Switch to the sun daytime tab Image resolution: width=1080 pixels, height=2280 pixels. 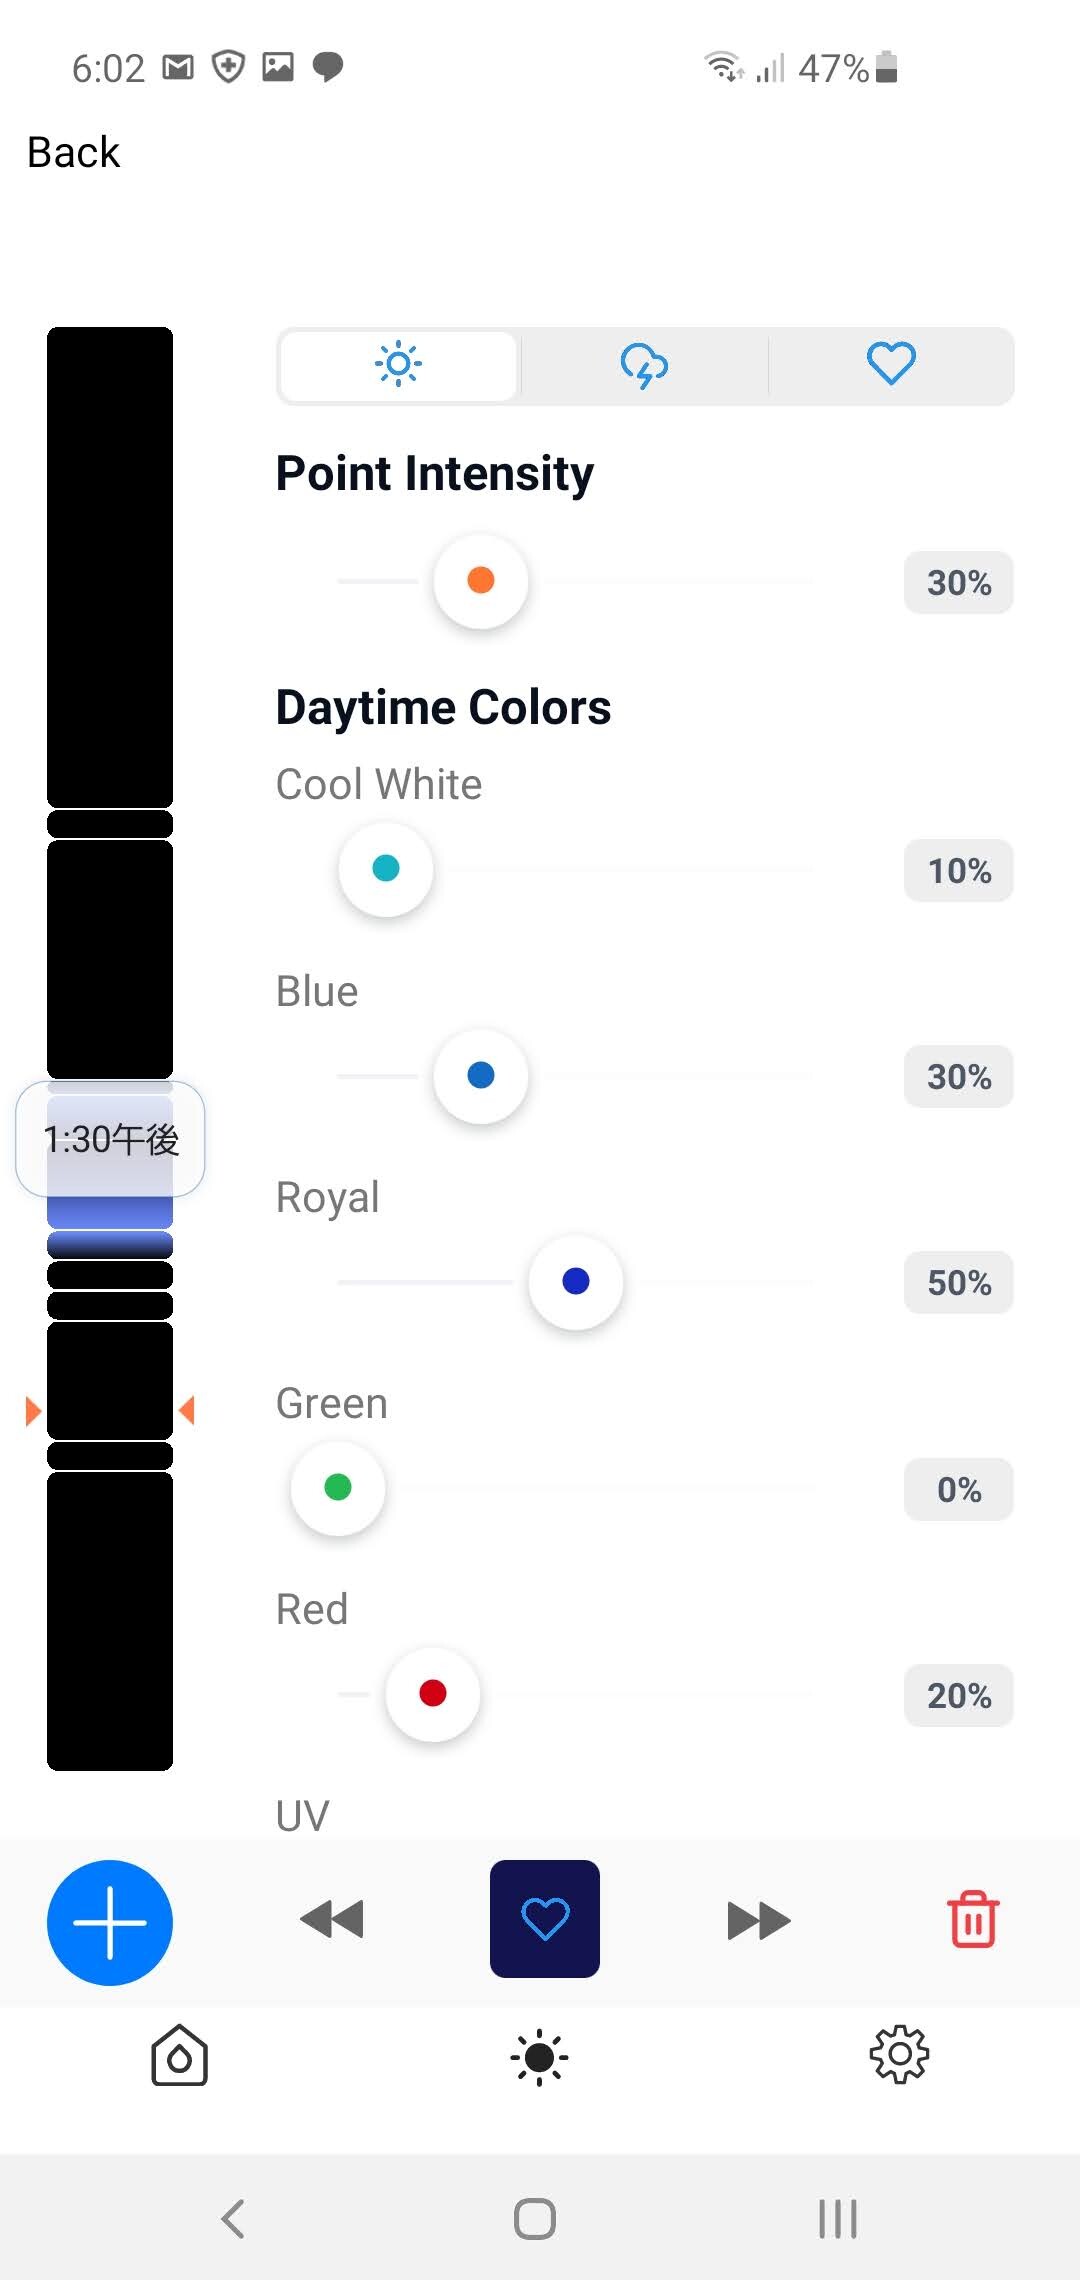pos(398,365)
